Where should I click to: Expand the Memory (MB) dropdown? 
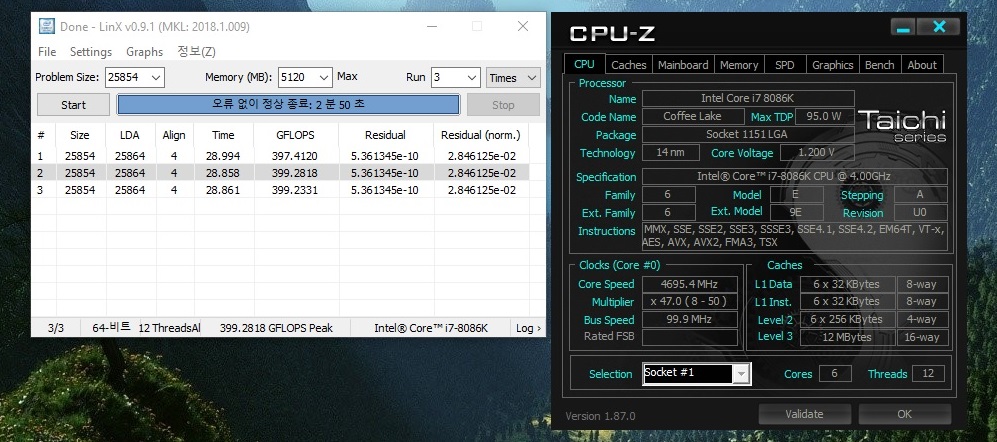click(324, 78)
